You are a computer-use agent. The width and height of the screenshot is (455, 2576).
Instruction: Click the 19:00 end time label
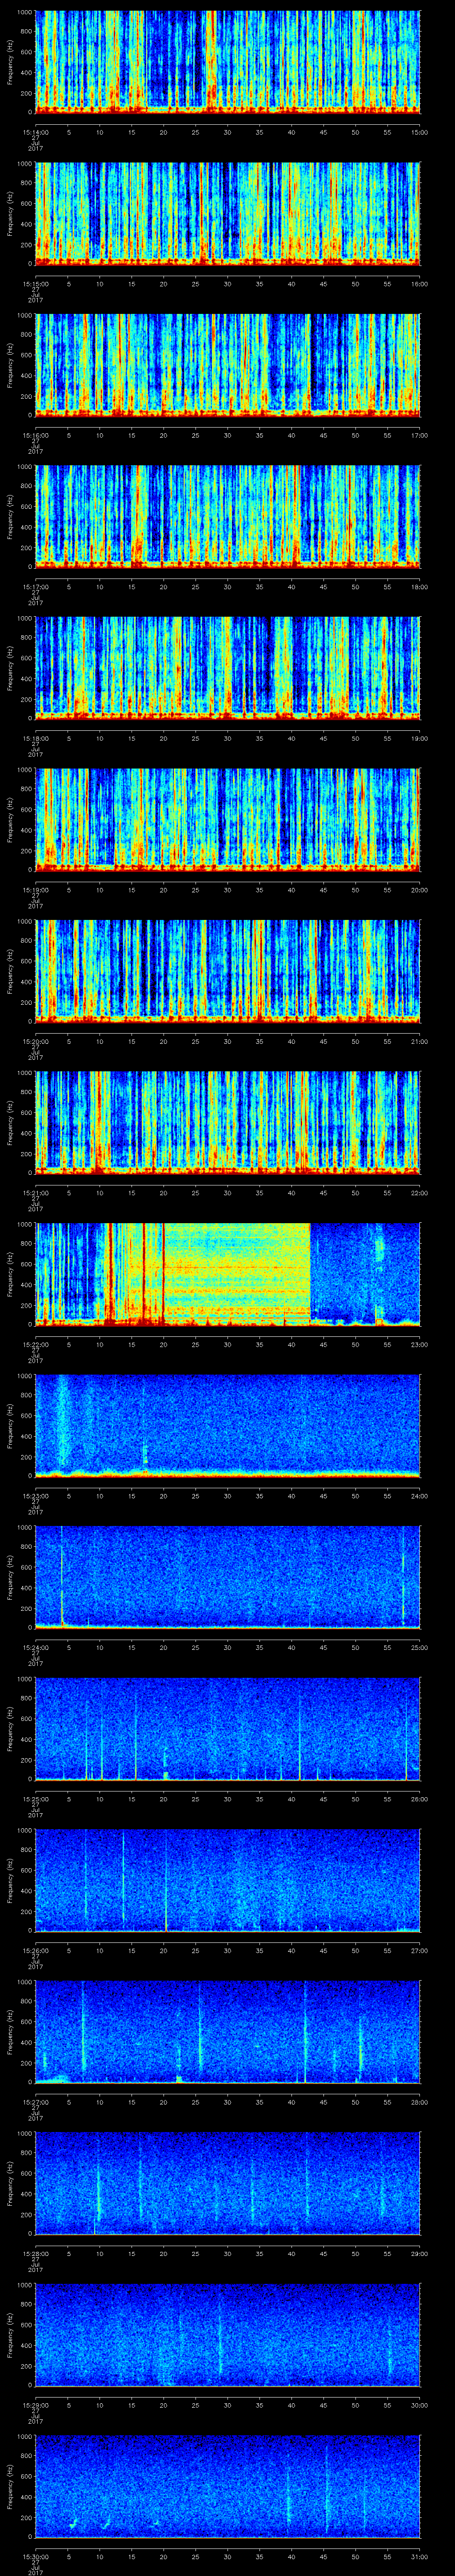click(x=419, y=738)
